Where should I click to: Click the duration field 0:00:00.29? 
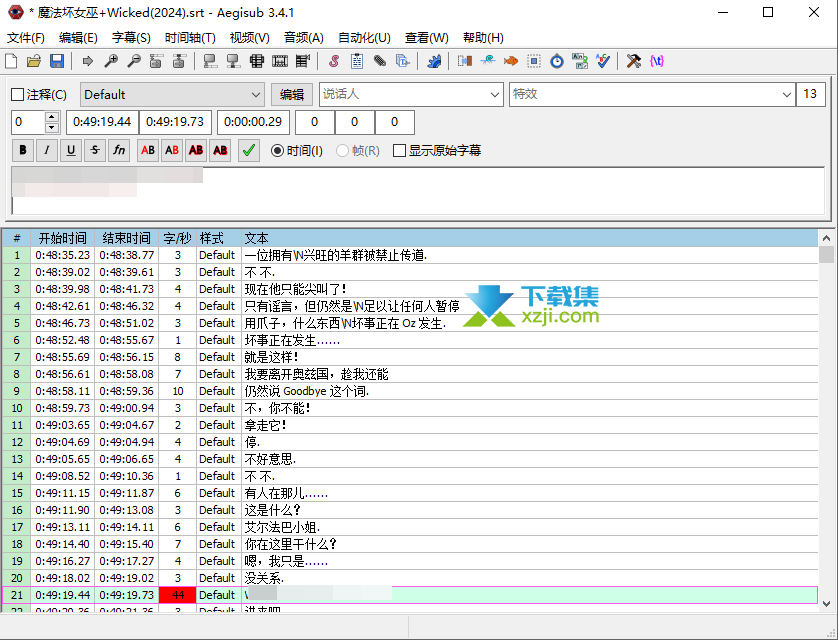click(253, 122)
